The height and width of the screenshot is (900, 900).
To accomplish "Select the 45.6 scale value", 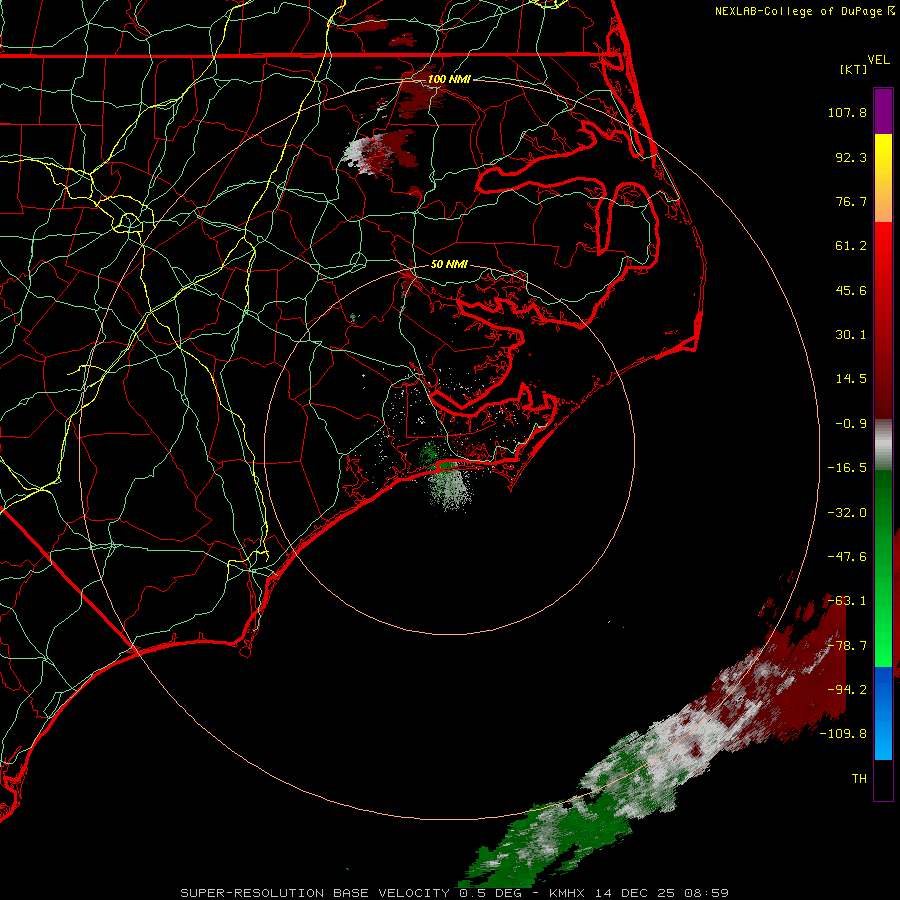I will 851,290.
